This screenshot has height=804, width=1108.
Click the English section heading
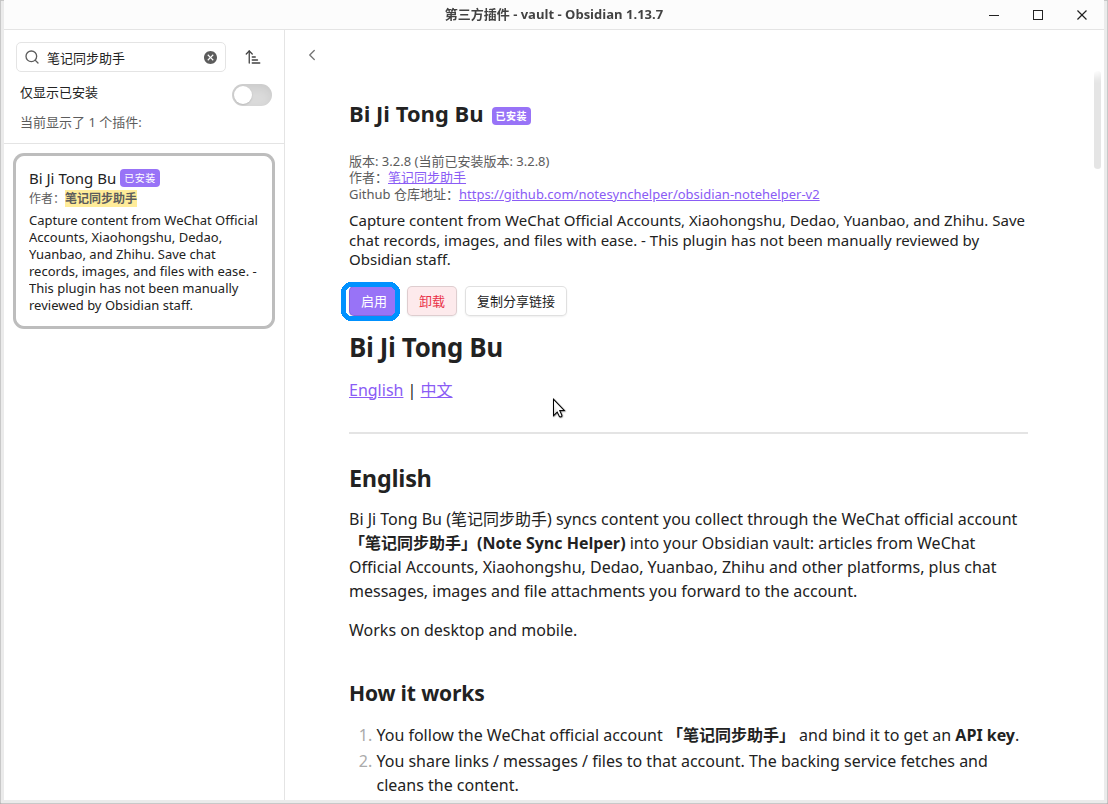coord(390,479)
